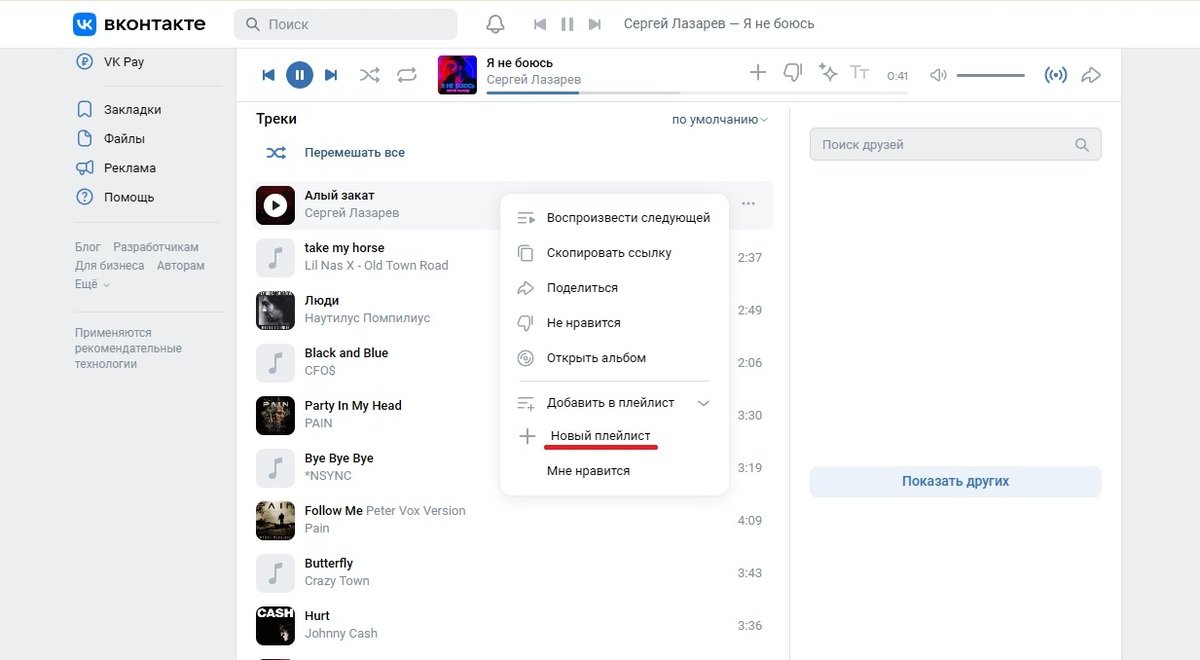Click artist 'Crazy Town'

(337, 581)
